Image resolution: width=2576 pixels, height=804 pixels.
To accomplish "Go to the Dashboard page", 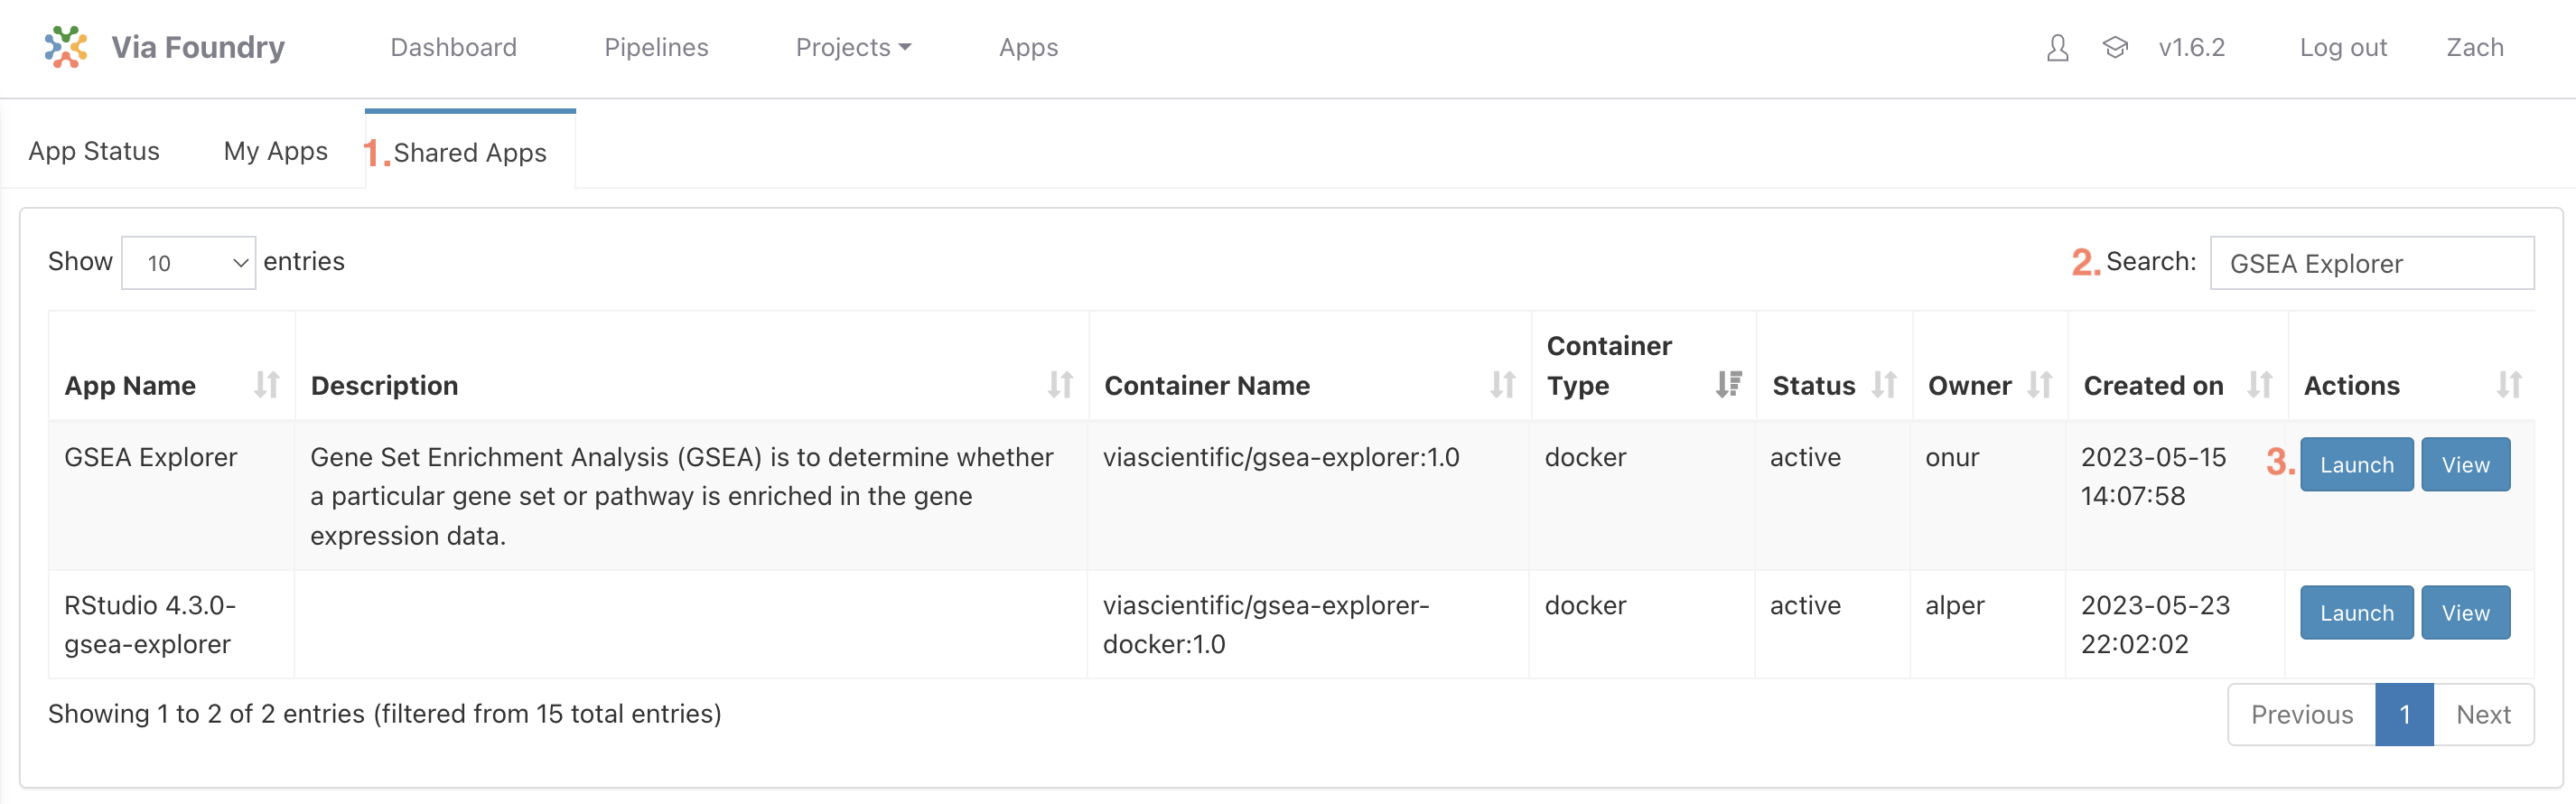I will pyautogui.click(x=453, y=47).
